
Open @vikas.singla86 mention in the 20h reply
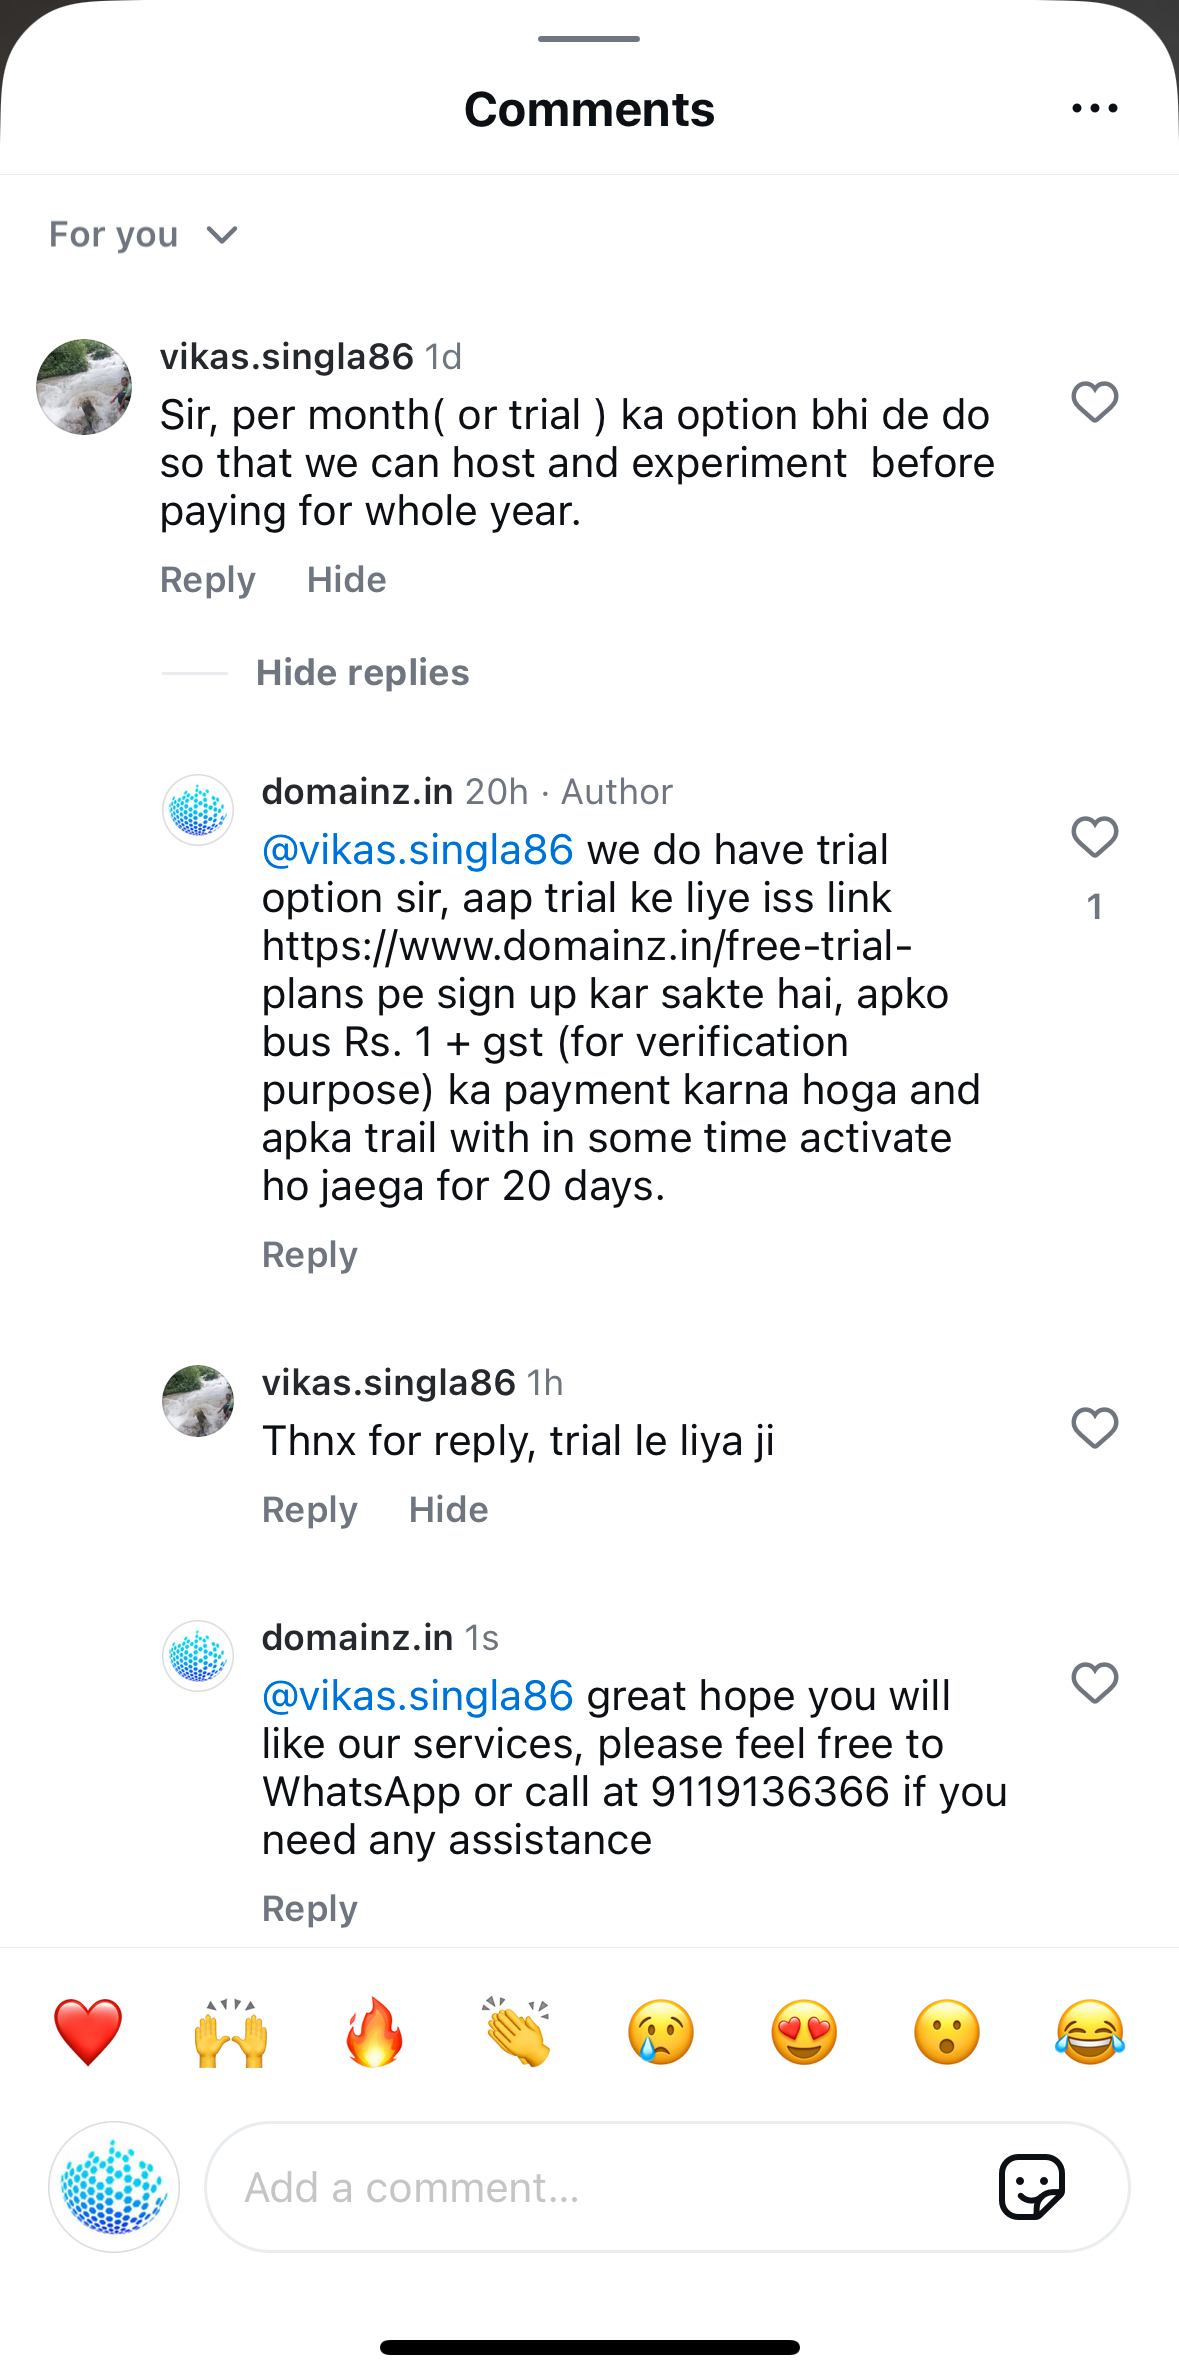[x=417, y=850]
